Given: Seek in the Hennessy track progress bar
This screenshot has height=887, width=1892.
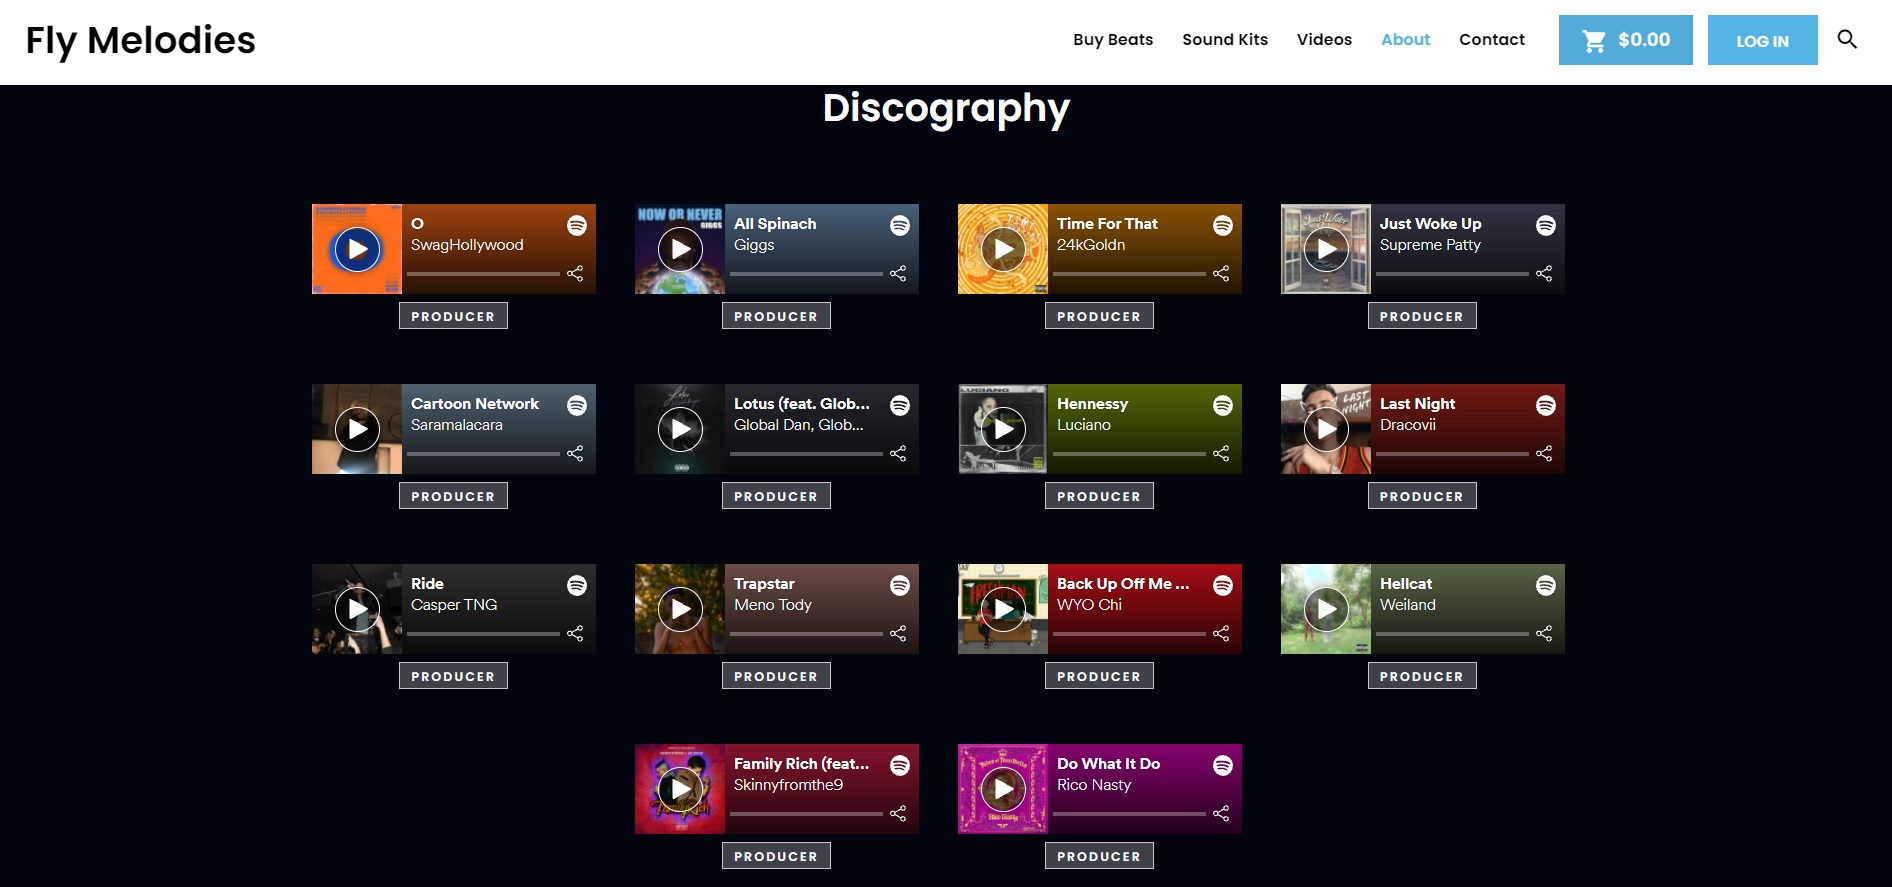Looking at the screenshot, I should [x=1130, y=453].
